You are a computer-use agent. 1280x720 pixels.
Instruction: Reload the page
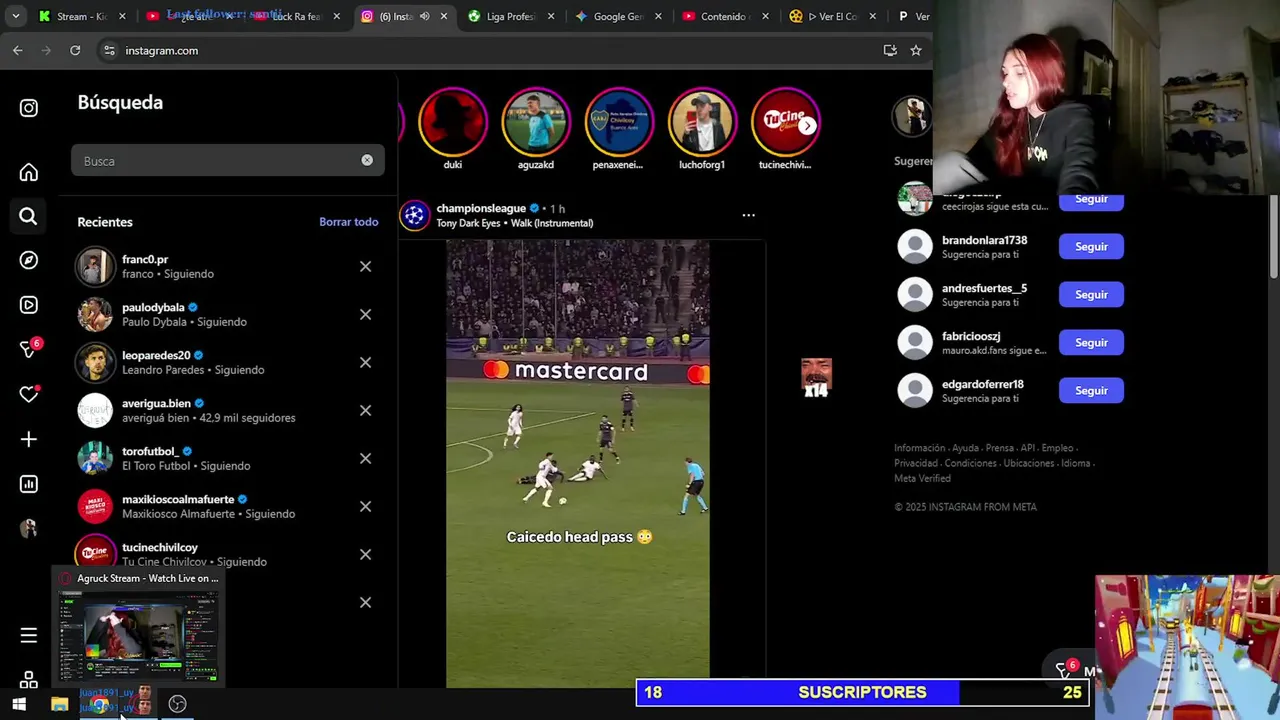(75, 50)
